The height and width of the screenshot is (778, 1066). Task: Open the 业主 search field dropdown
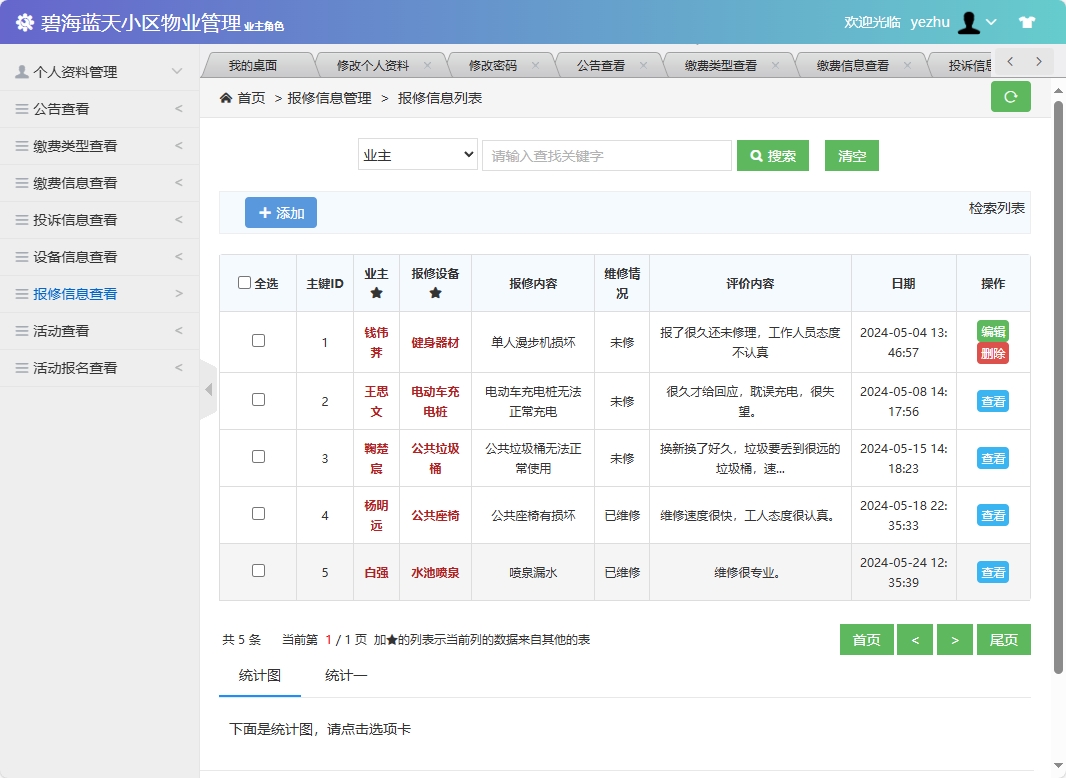coord(417,156)
